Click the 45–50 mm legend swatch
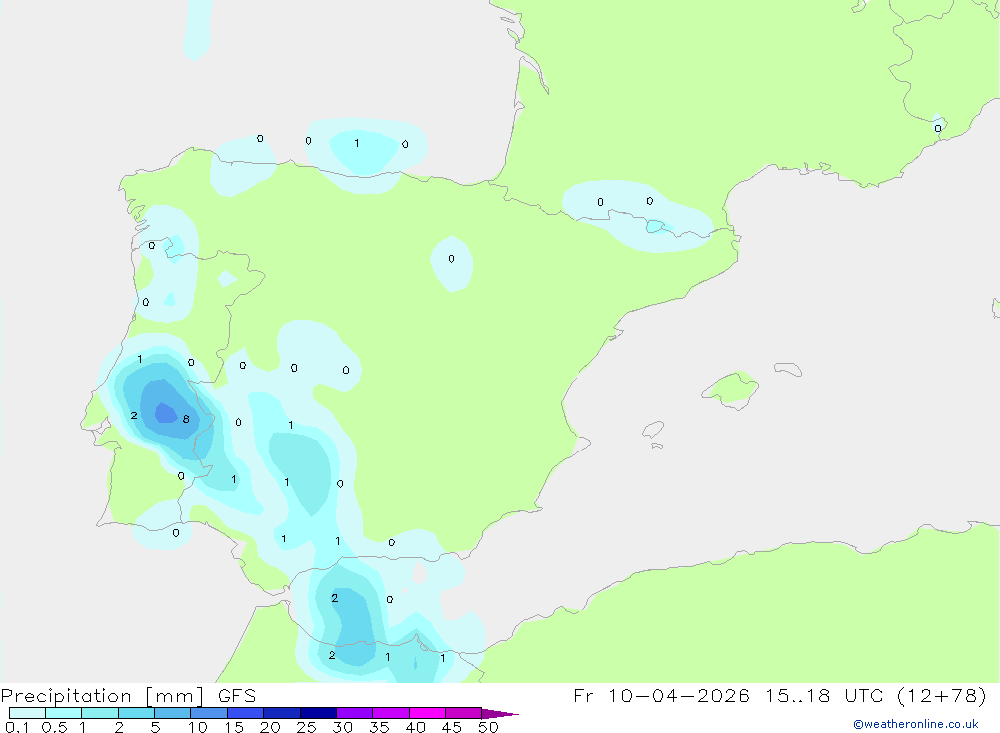The width and height of the screenshot is (1000, 733). (464, 713)
